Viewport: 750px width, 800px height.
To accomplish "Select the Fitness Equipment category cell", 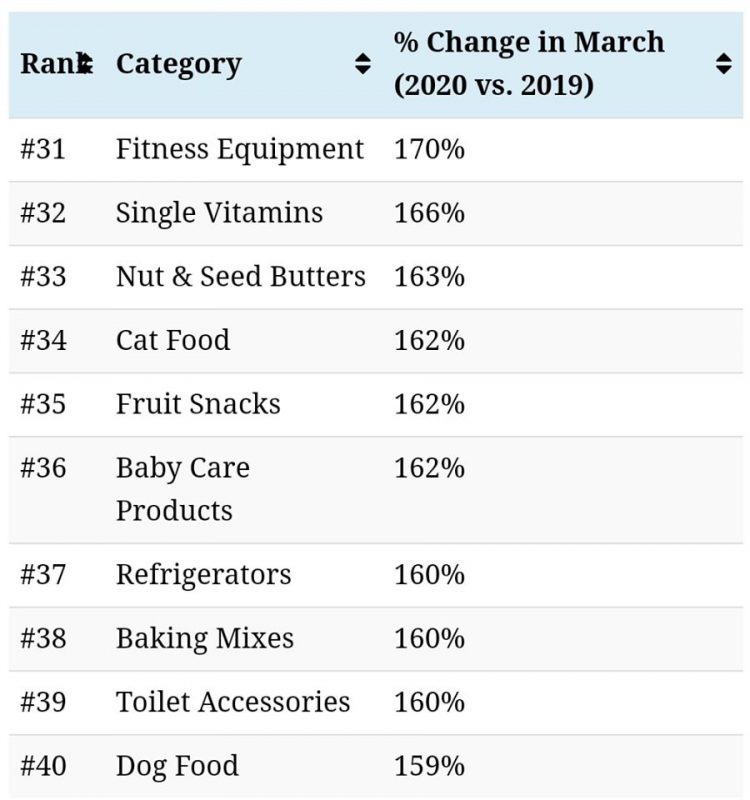I will (239, 150).
